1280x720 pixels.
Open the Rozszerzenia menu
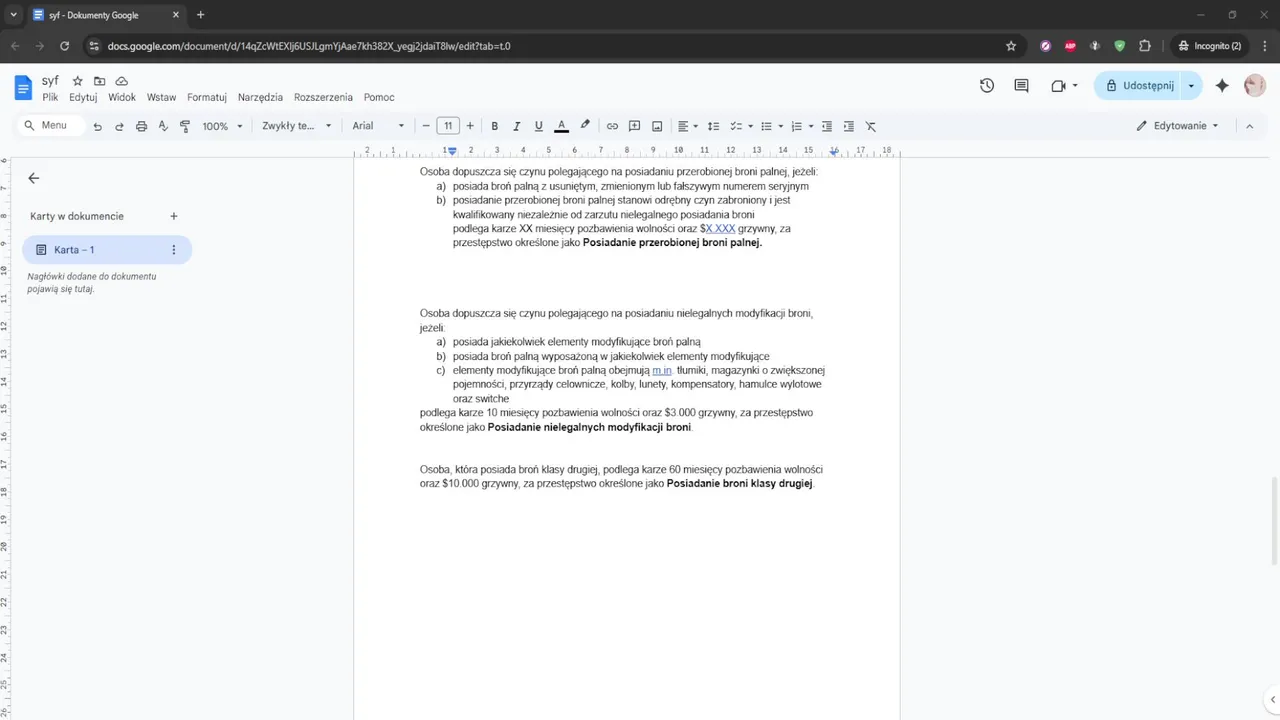pyautogui.click(x=323, y=97)
